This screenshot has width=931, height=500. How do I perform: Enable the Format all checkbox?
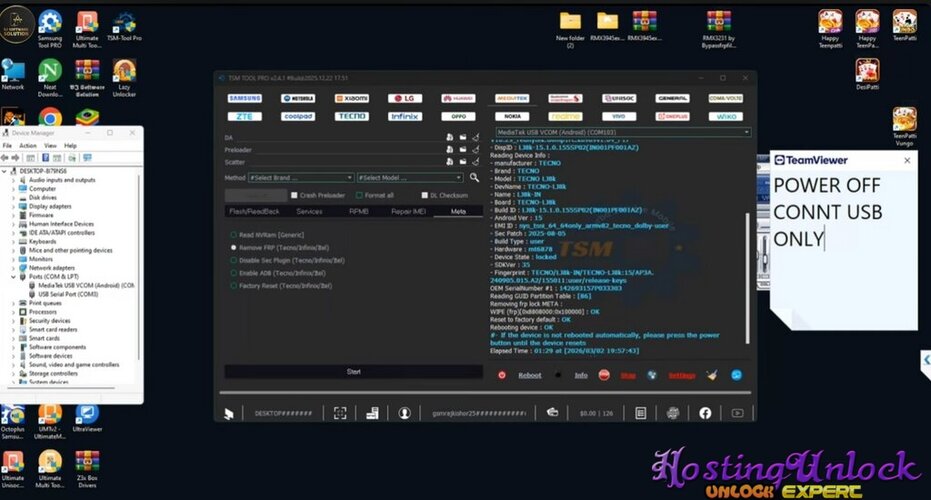tap(360, 195)
